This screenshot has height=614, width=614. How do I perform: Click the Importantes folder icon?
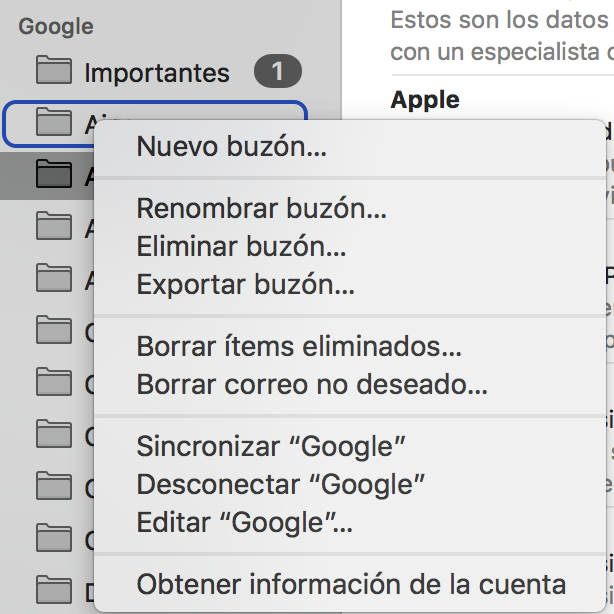click(54, 71)
